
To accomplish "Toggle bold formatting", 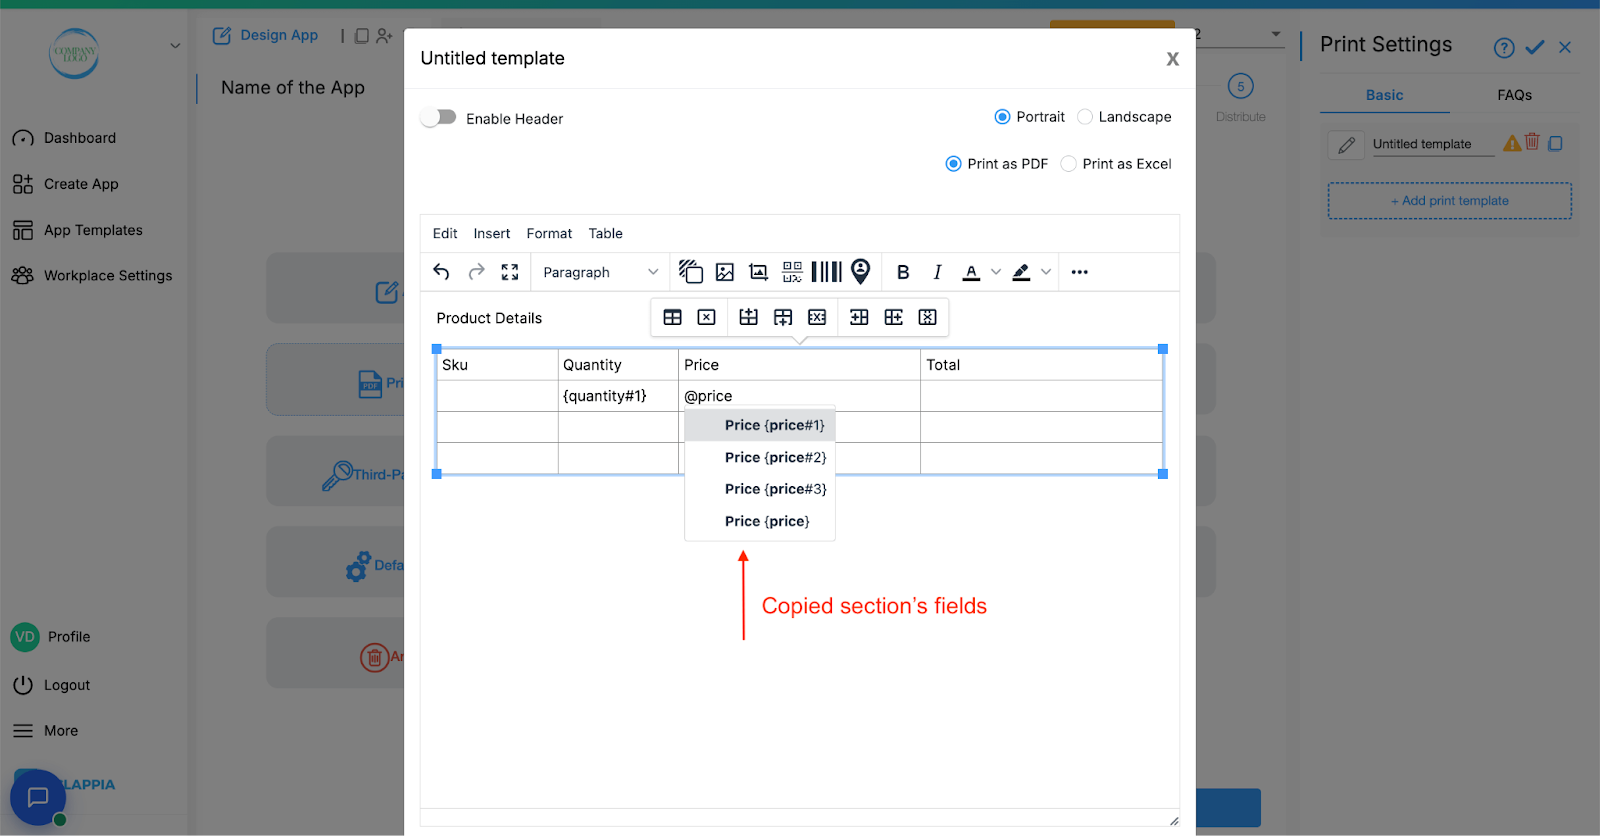I will 903,272.
